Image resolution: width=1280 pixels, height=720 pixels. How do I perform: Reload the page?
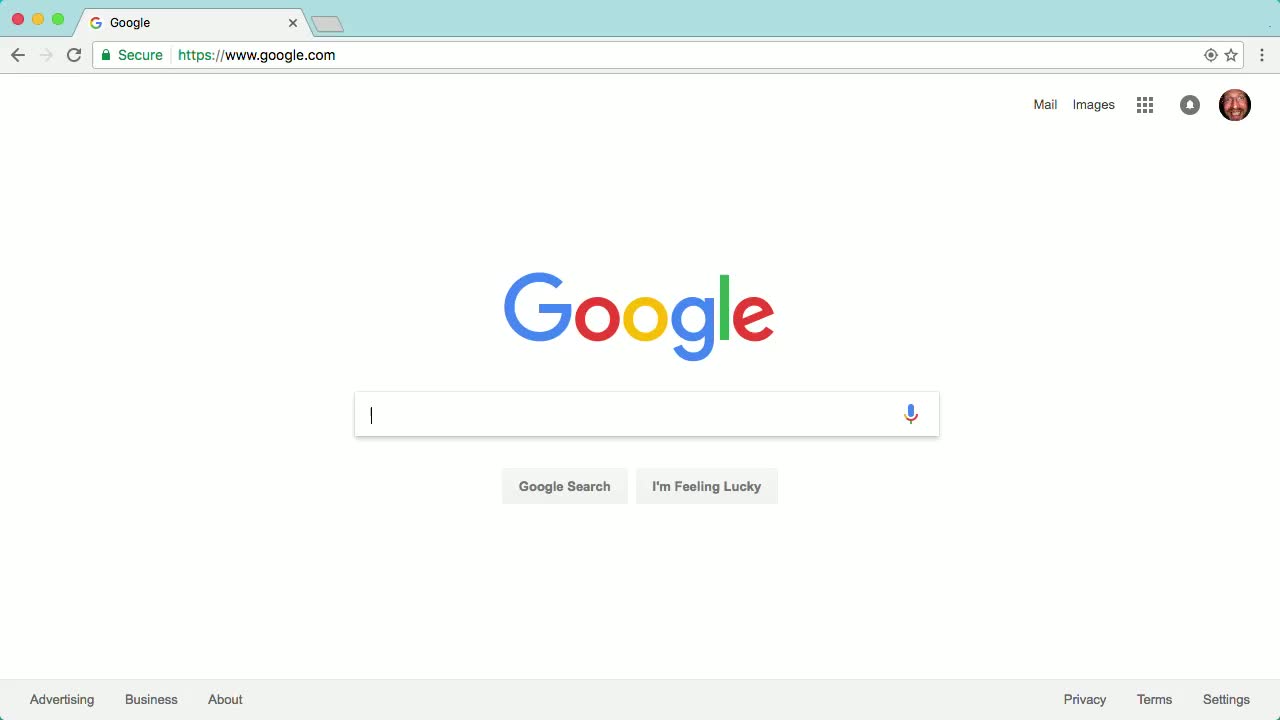tap(74, 55)
